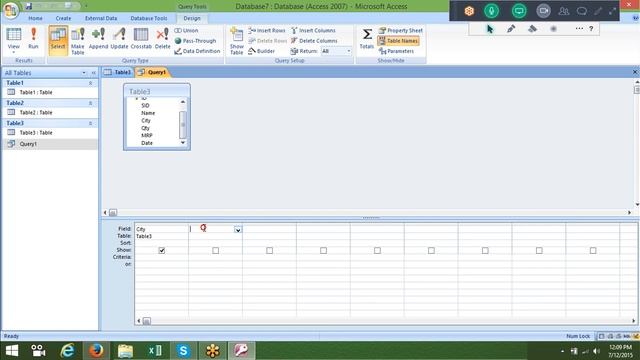640x360 pixels.
Task: Choose Update query type
Action: pos(119,39)
